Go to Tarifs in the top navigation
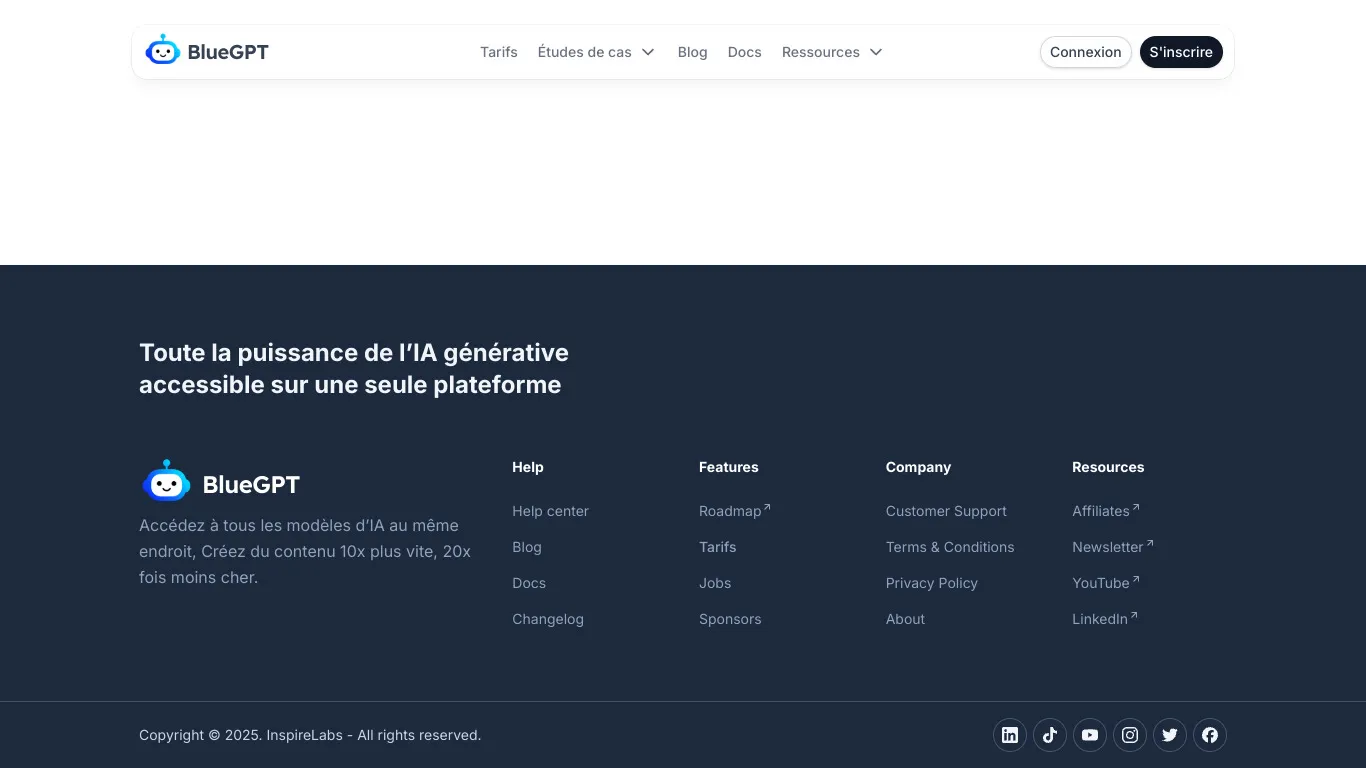The height and width of the screenshot is (768, 1366). pyautogui.click(x=499, y=52)
